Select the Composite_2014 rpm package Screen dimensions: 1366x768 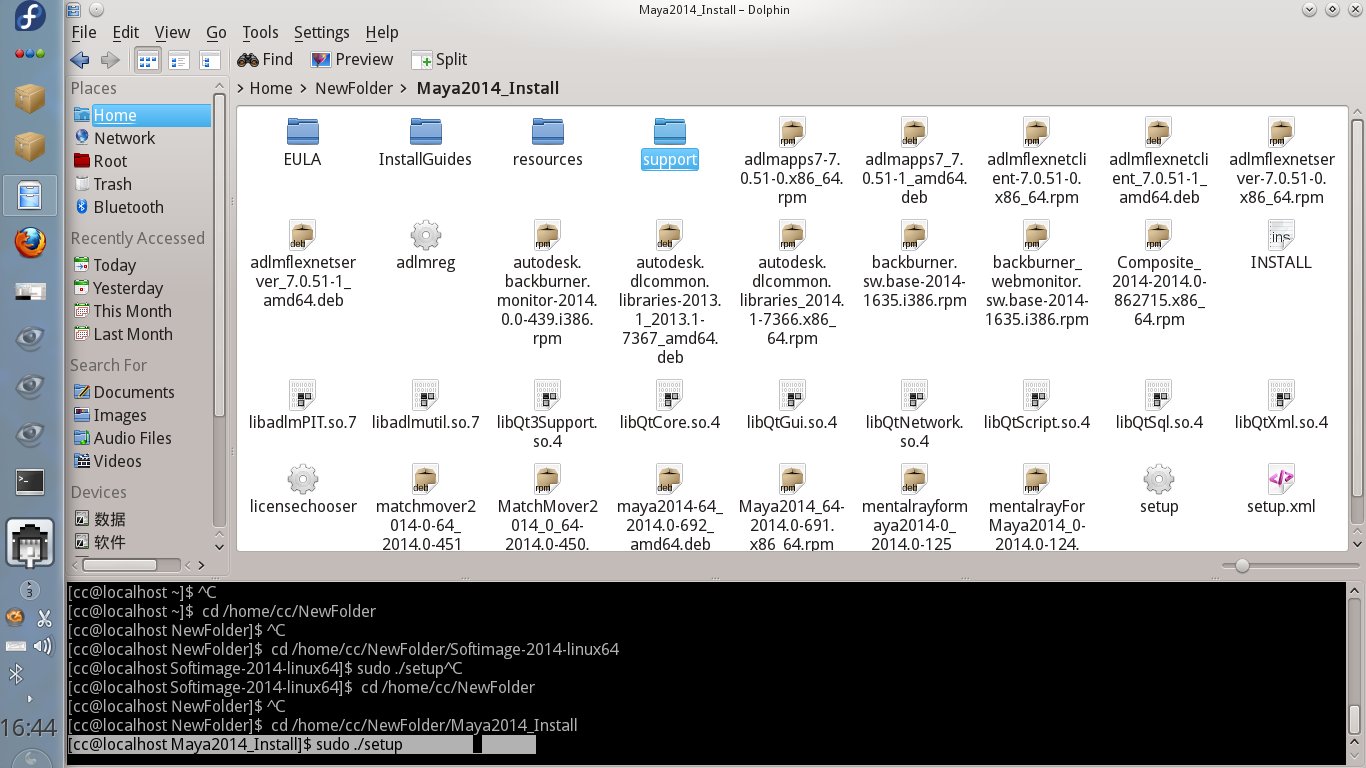click(1159, 273)
